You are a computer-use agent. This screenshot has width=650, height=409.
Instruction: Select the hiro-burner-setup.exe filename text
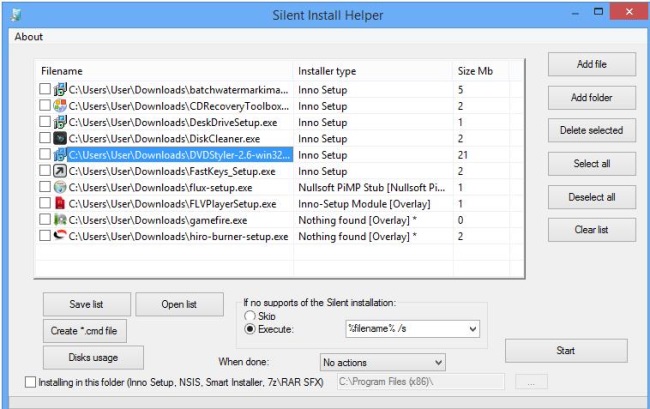[x=178, y=237]
